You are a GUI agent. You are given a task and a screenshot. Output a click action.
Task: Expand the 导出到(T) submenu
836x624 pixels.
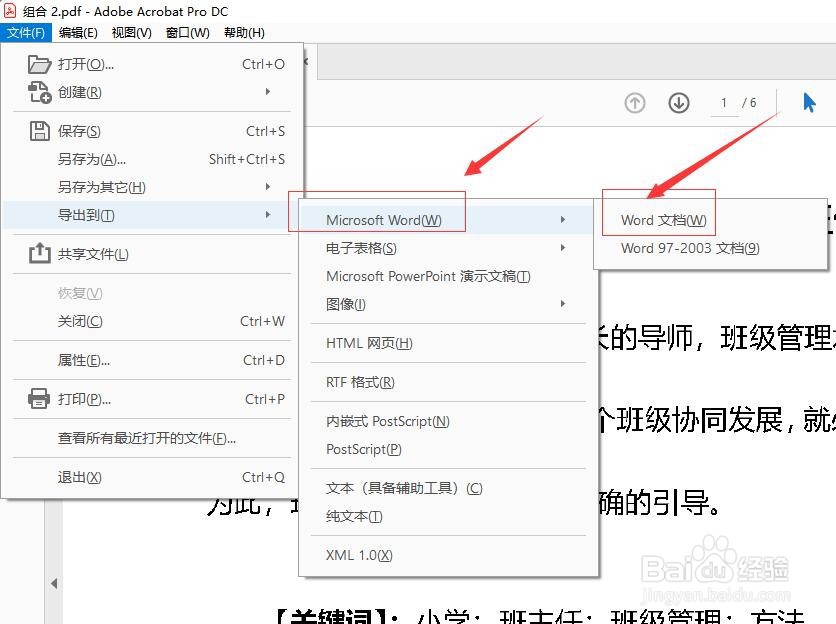click(152, 215)
